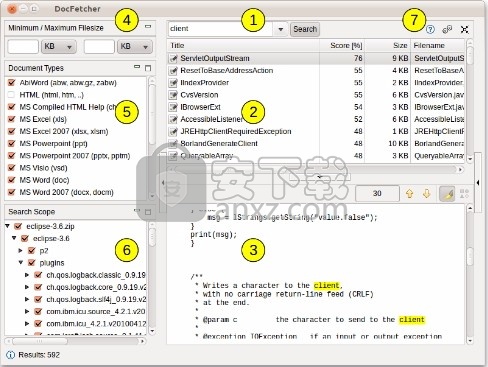The image size is (488, 367).
Task: Click the JREHttpClientRequiredException file icon
Action: tap(173, 131)
